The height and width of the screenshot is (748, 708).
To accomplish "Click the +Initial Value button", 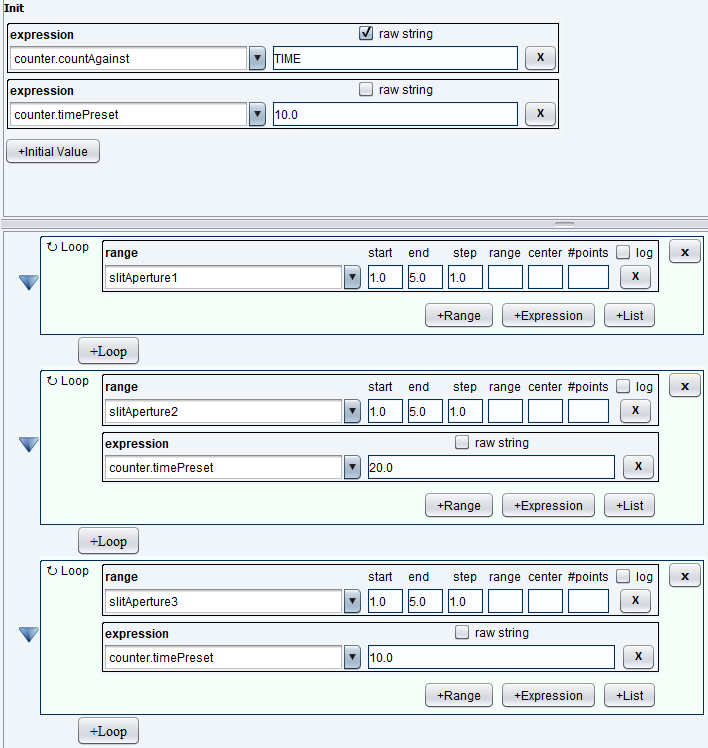I will [x=53, y=151].
